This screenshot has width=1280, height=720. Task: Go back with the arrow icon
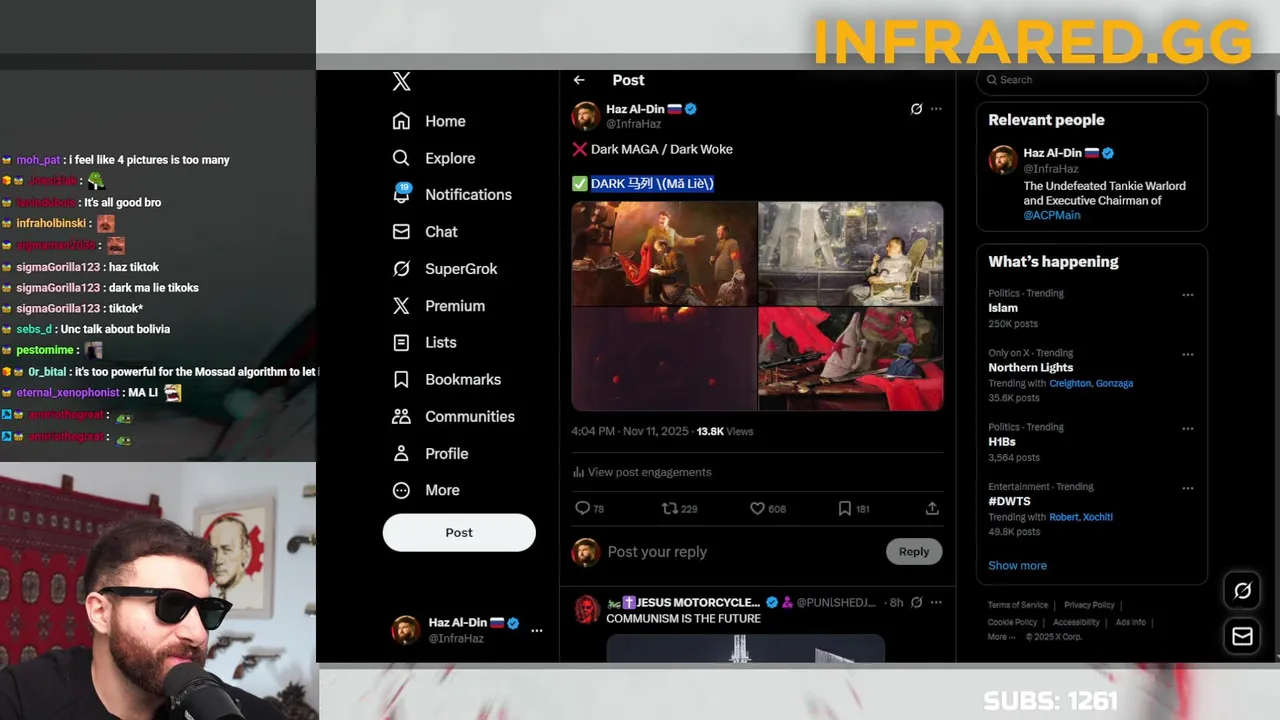[579, 80]
